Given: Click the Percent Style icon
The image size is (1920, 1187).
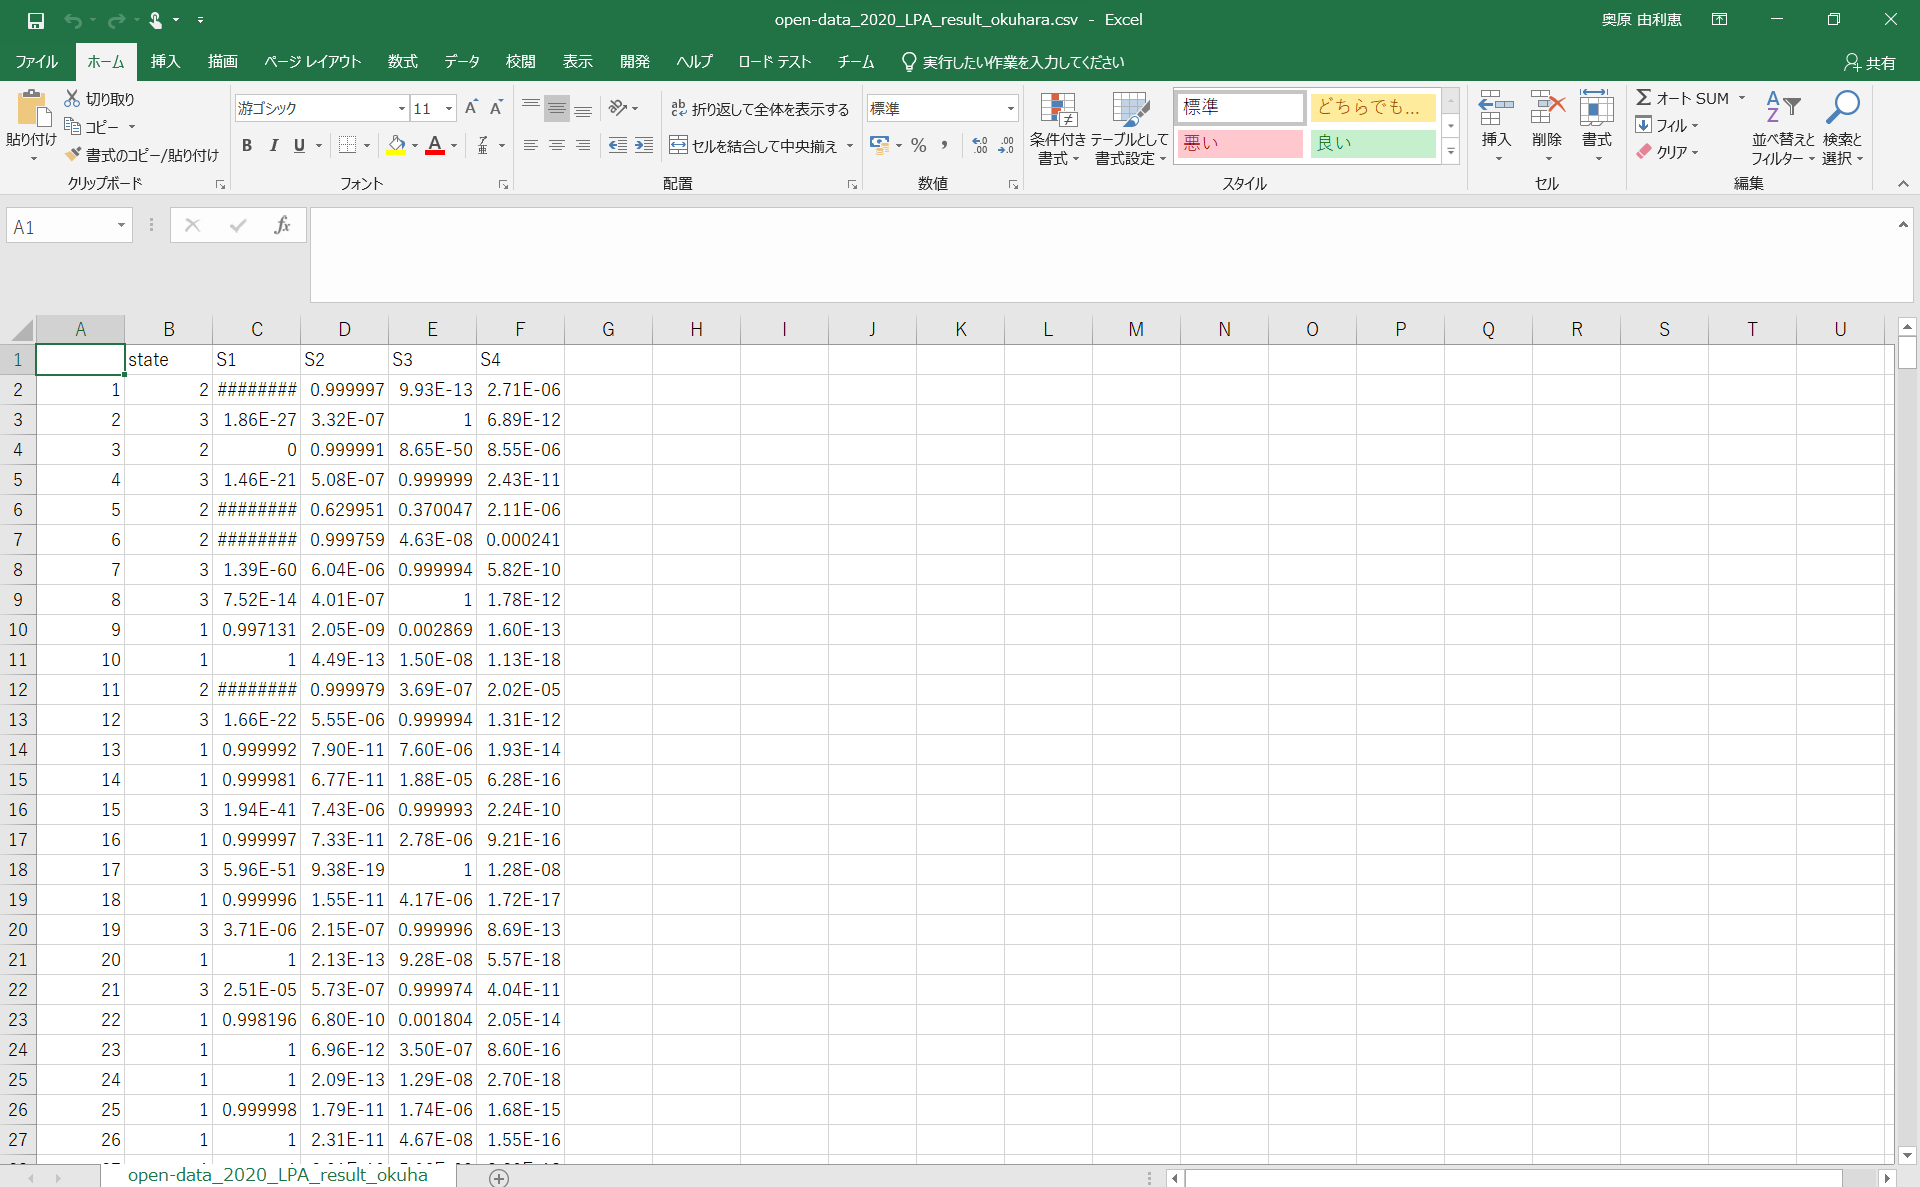Looking at the screenshot, I should pyautogui.click(x=918, y=146).
